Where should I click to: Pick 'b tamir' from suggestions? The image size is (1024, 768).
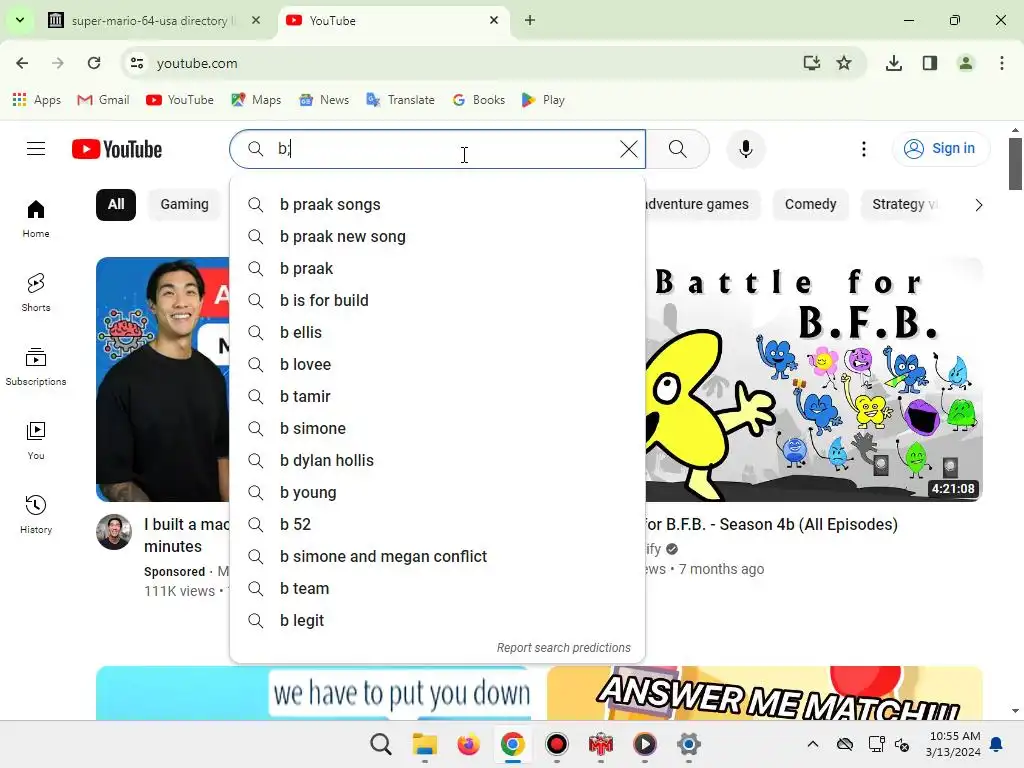[437, 396]
